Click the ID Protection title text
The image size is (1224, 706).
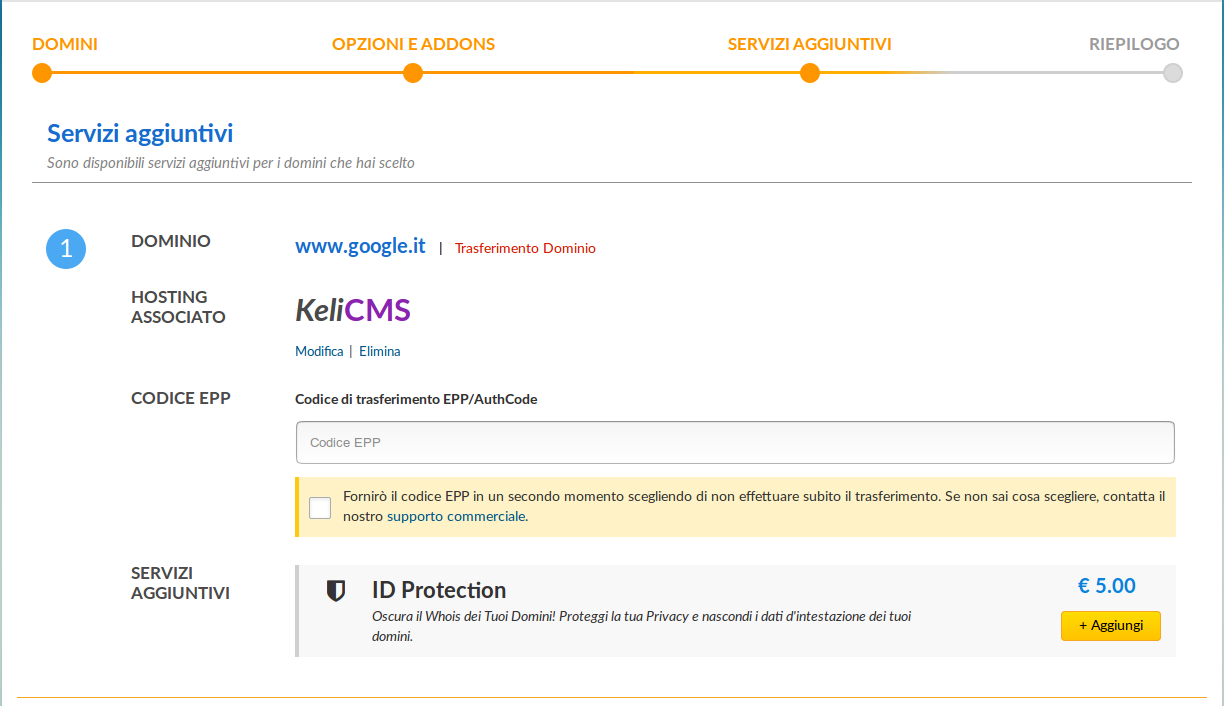coord(439,590)
